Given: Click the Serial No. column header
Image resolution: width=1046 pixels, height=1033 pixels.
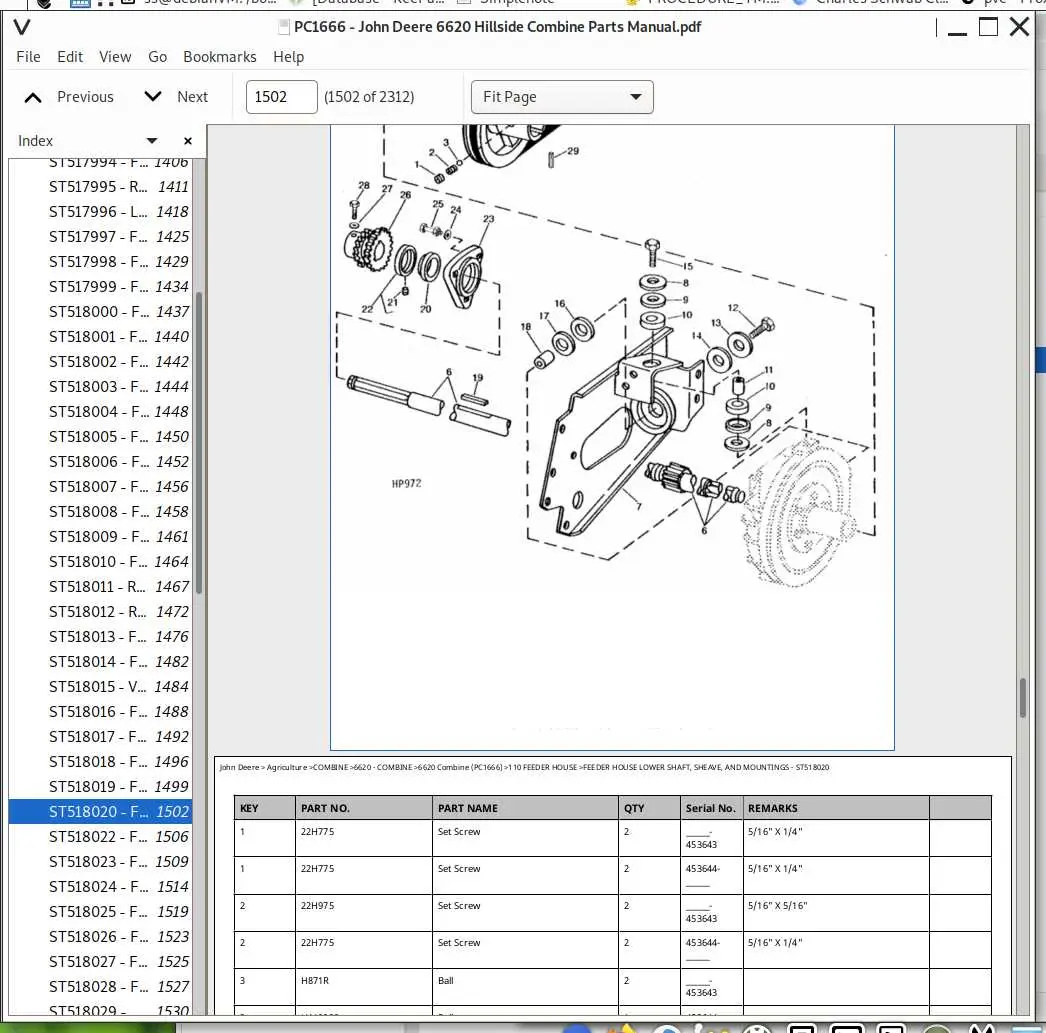Looking at the screenshot, I should [710, 808].
